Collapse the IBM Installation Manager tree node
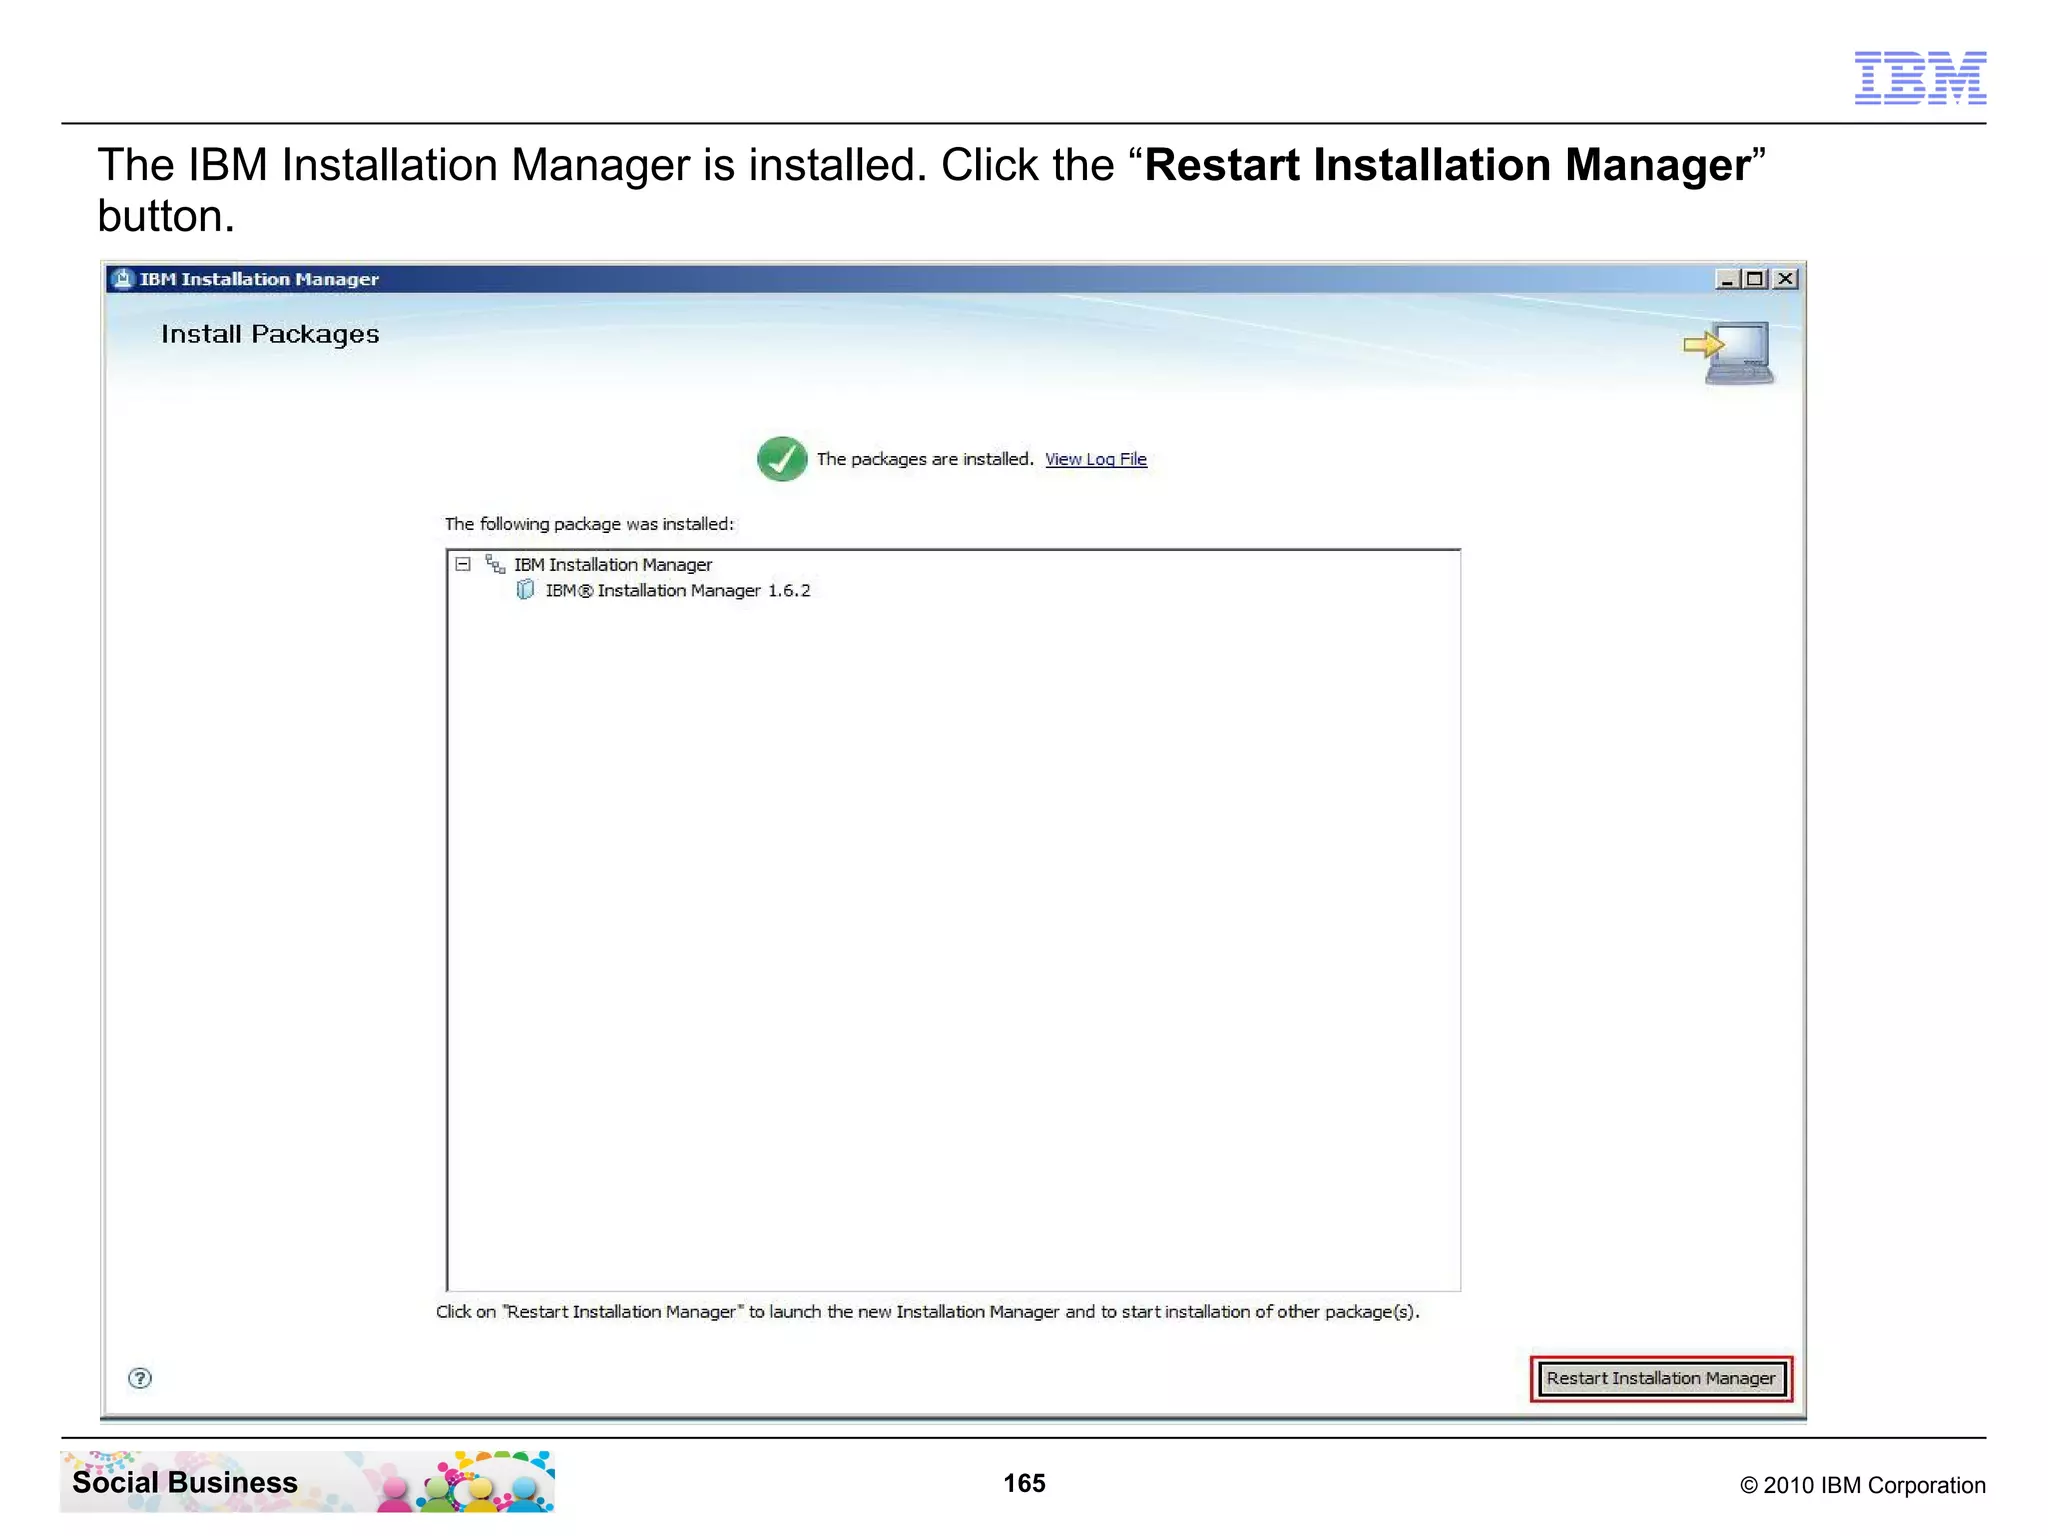 click(x=463, y=564)
